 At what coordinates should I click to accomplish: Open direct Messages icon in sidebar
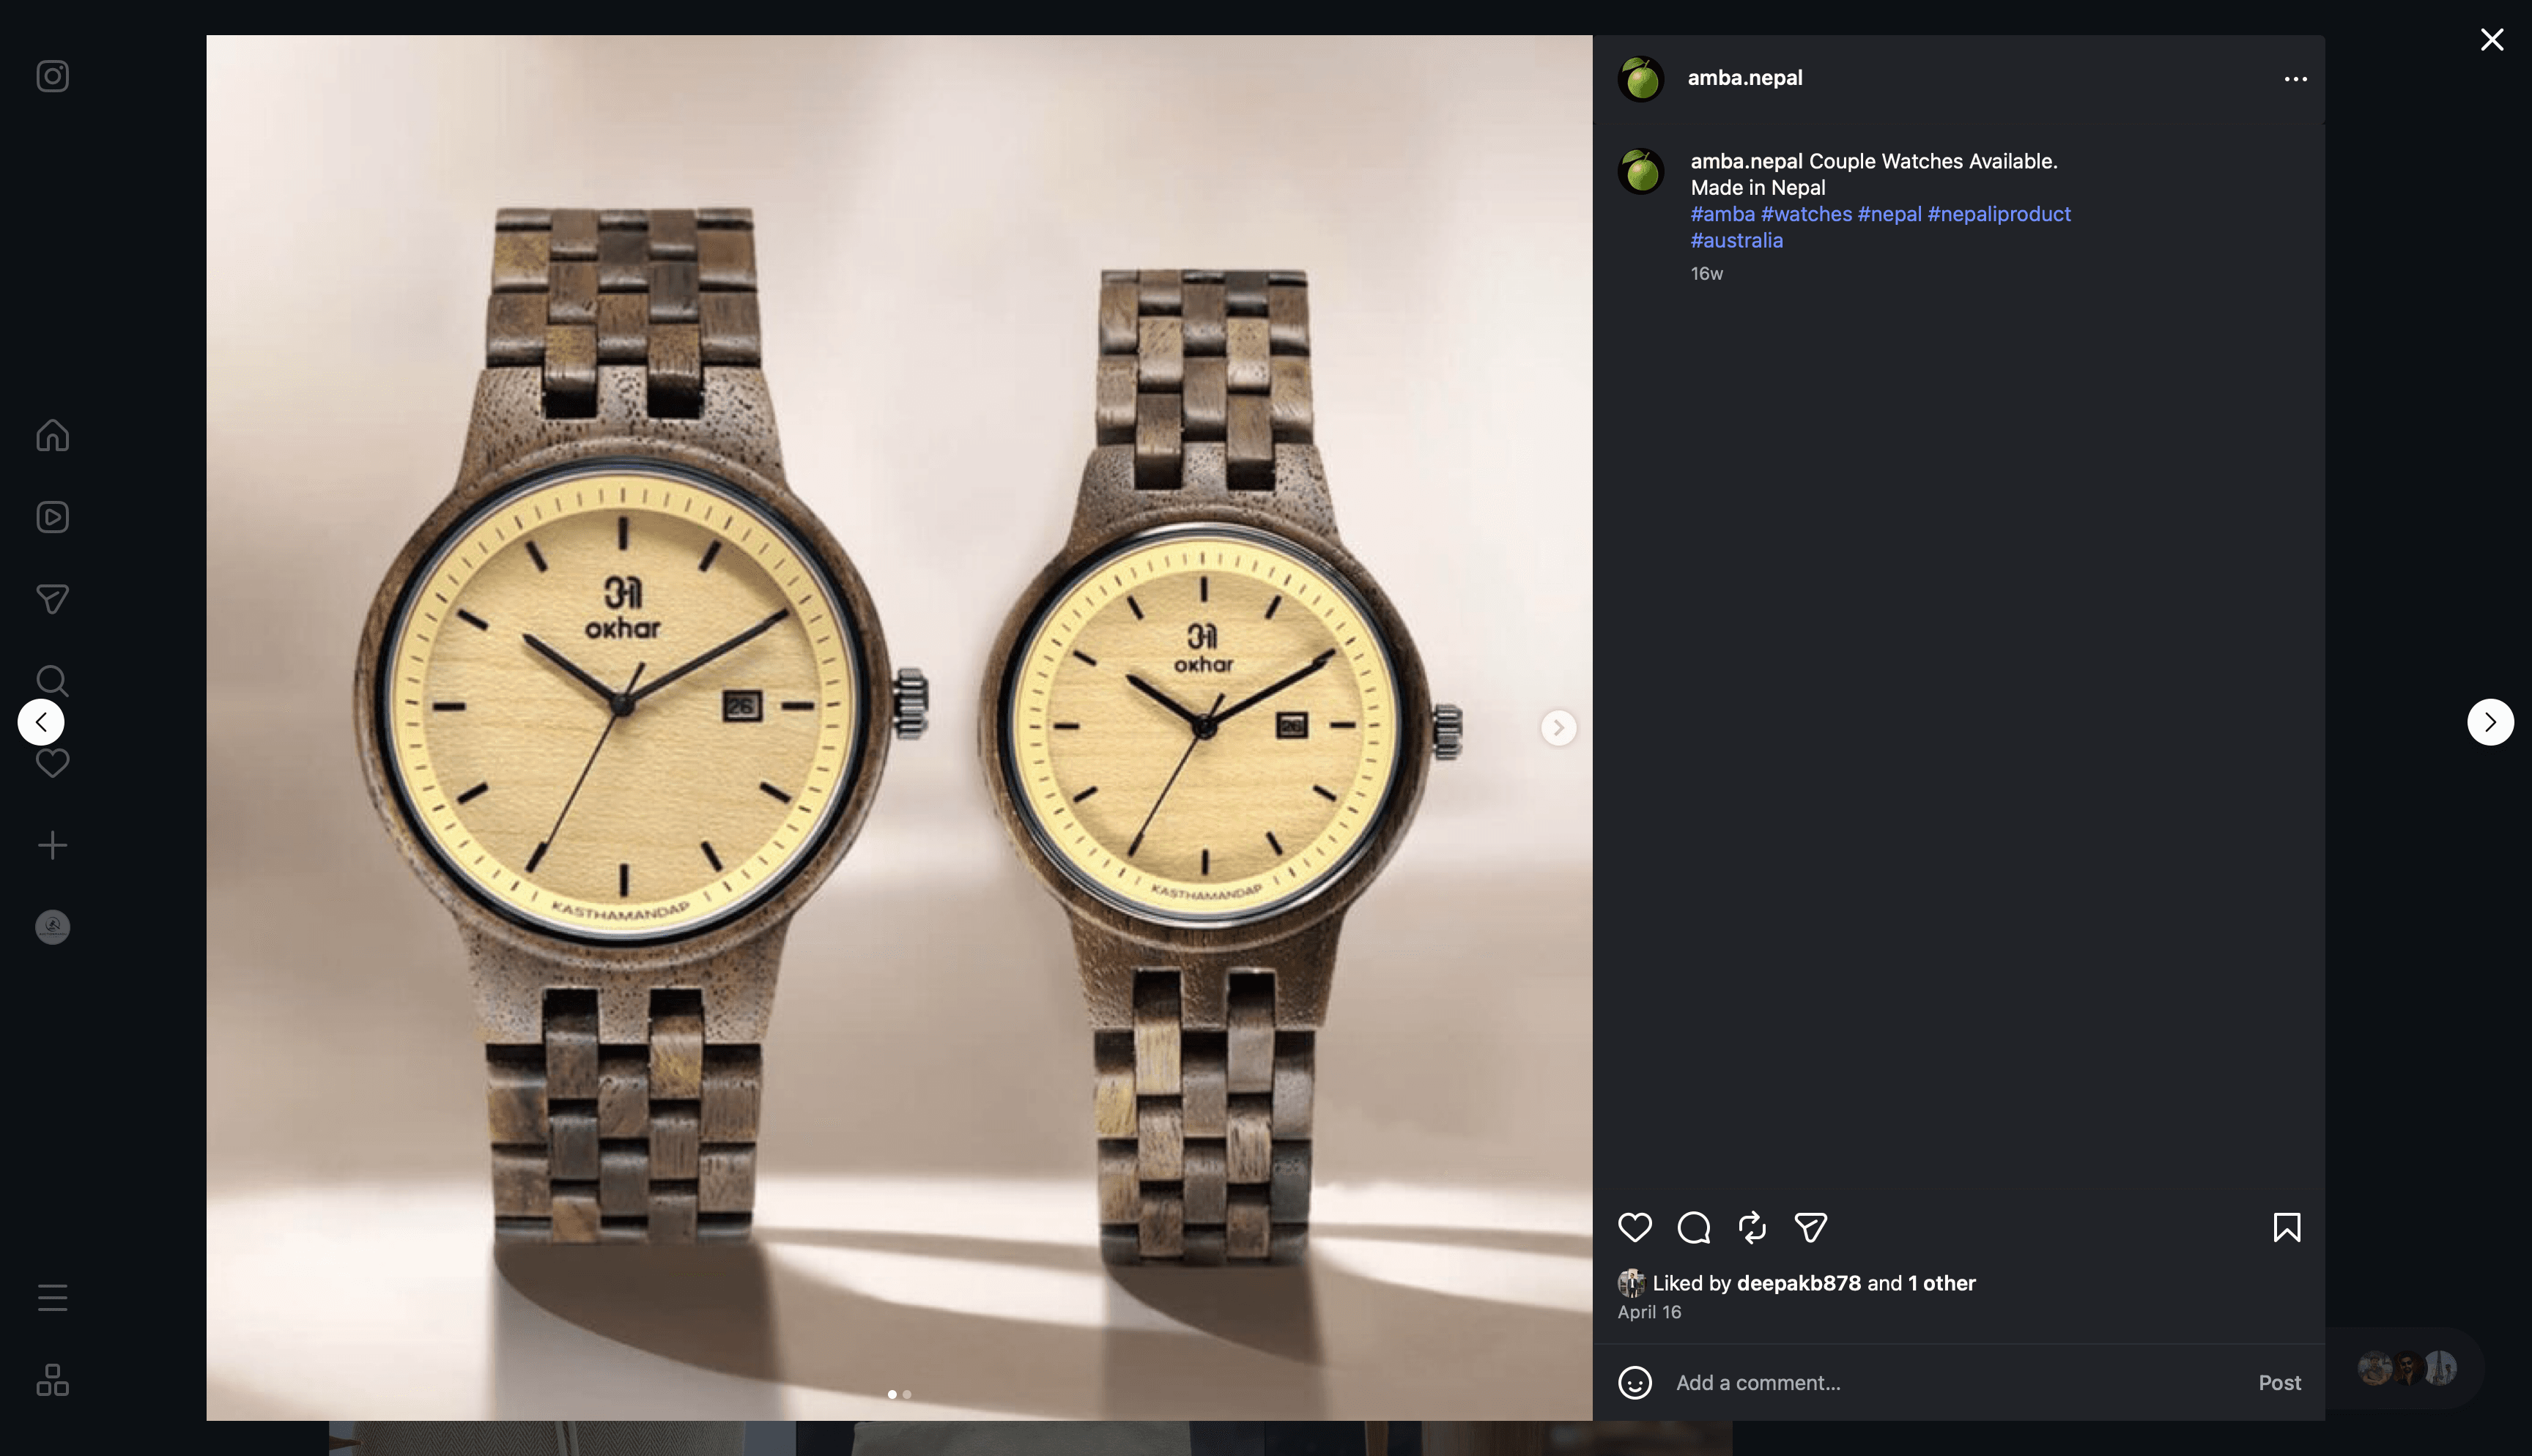coord(52,599)
